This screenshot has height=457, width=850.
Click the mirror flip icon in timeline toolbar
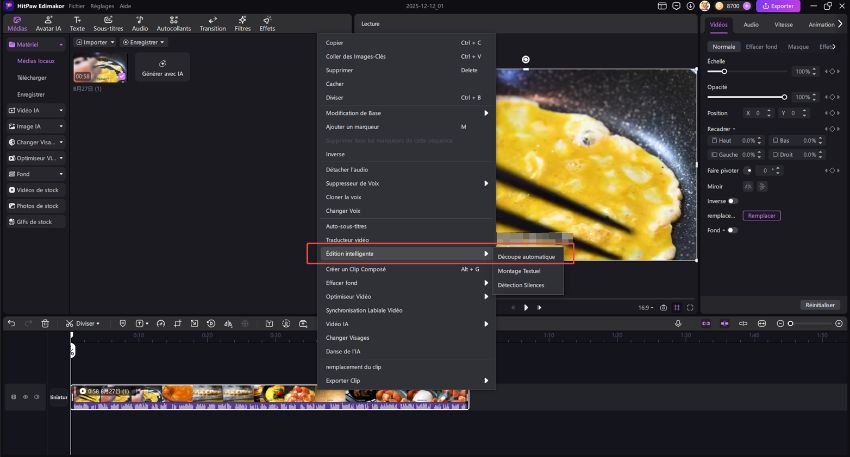pos(228,324)
